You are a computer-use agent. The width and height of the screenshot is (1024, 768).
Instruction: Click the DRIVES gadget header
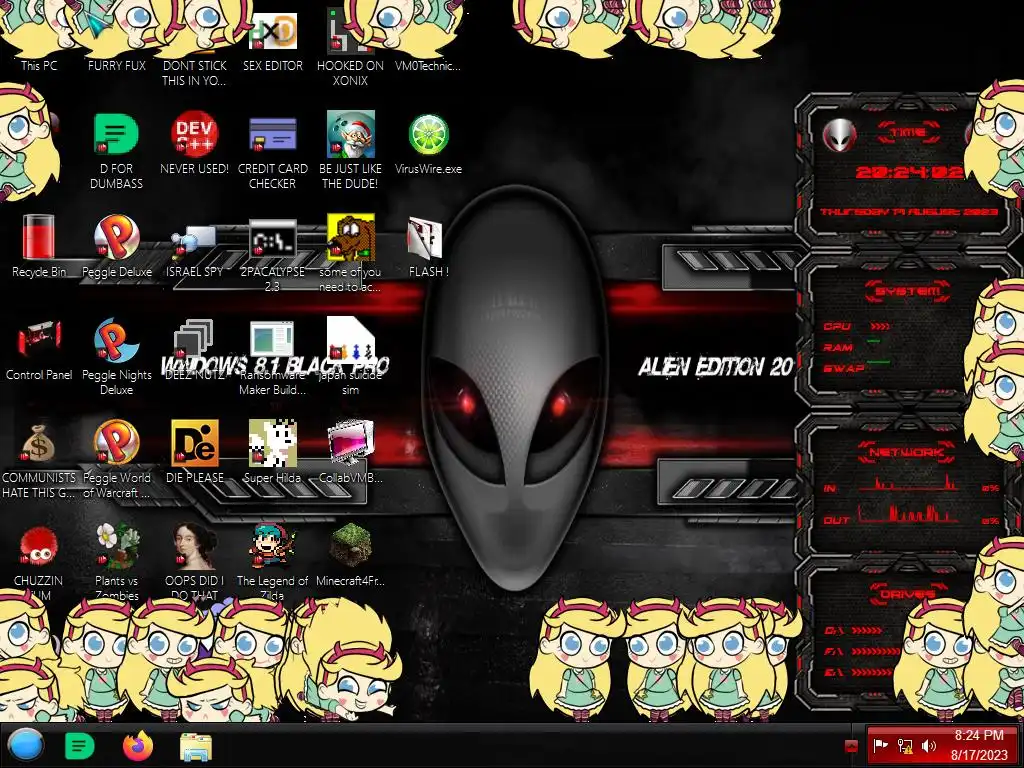point(906,594)
